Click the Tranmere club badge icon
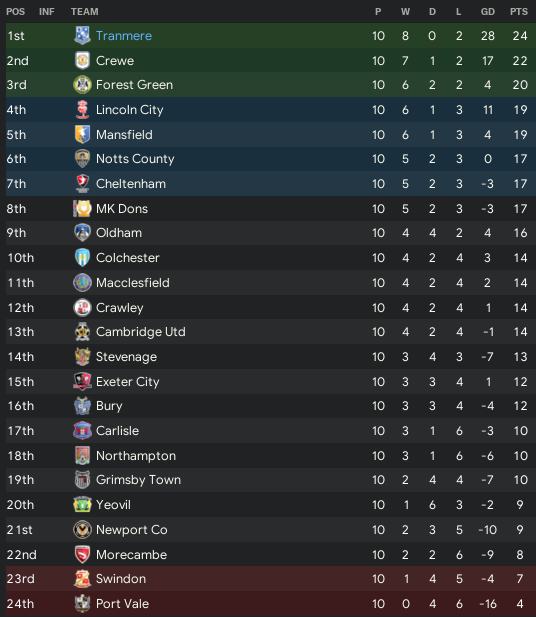Viewport: 536px width, 617px height. tap(82, 35)
